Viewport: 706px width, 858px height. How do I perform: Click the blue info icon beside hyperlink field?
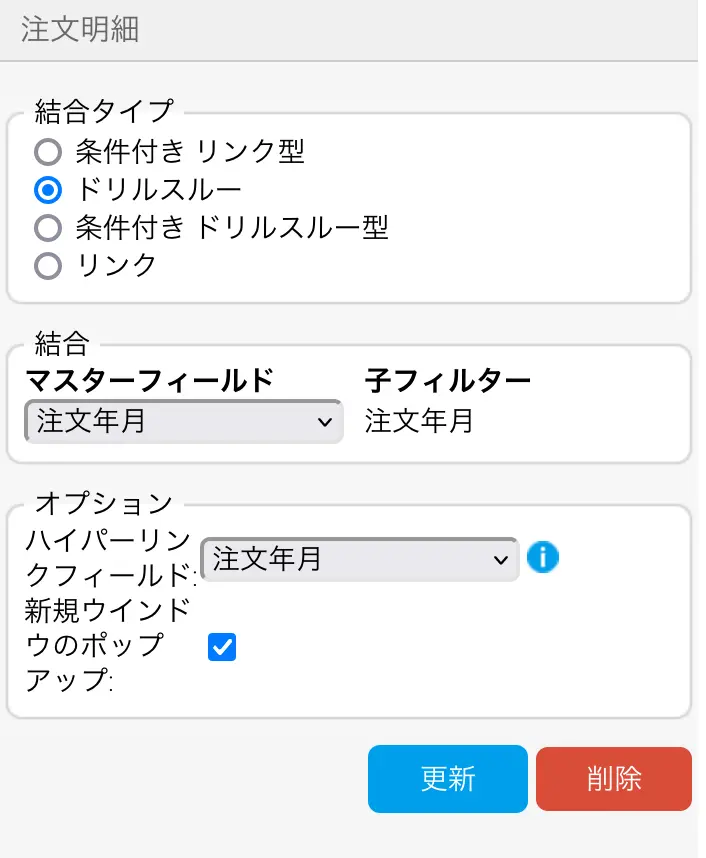pos(542,557)
